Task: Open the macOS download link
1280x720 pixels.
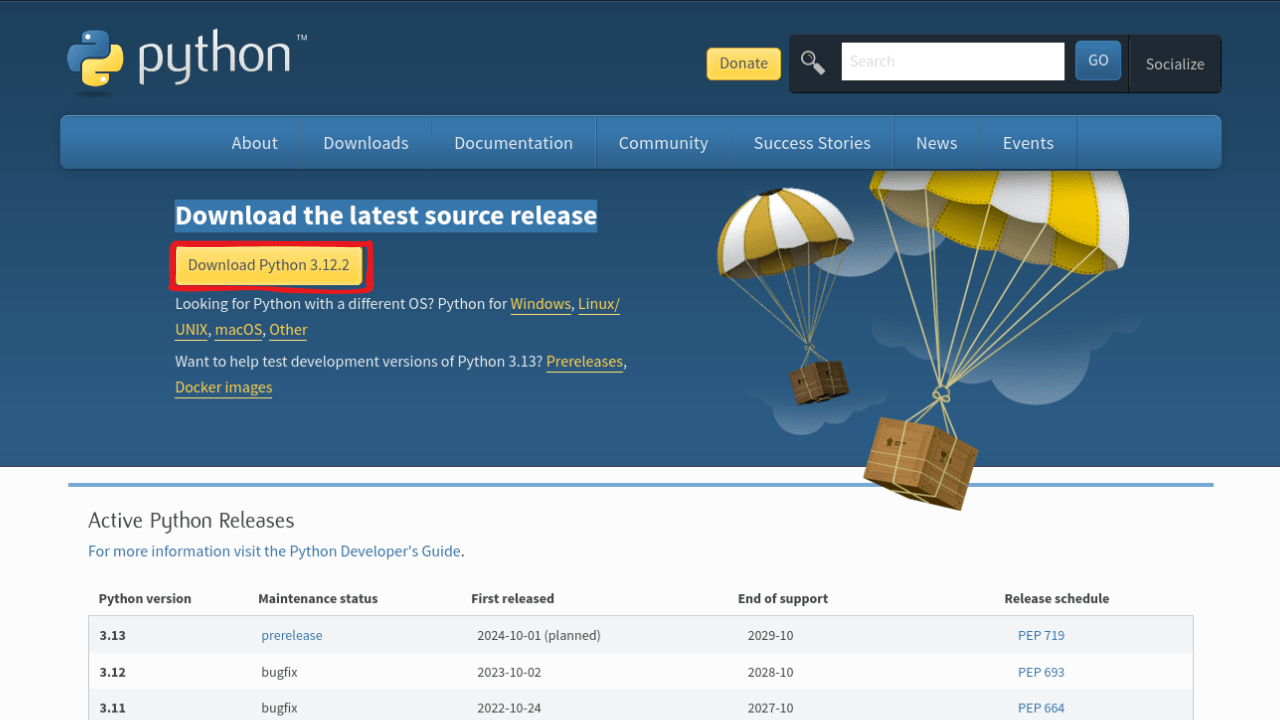Action: [x=238, y=330]
